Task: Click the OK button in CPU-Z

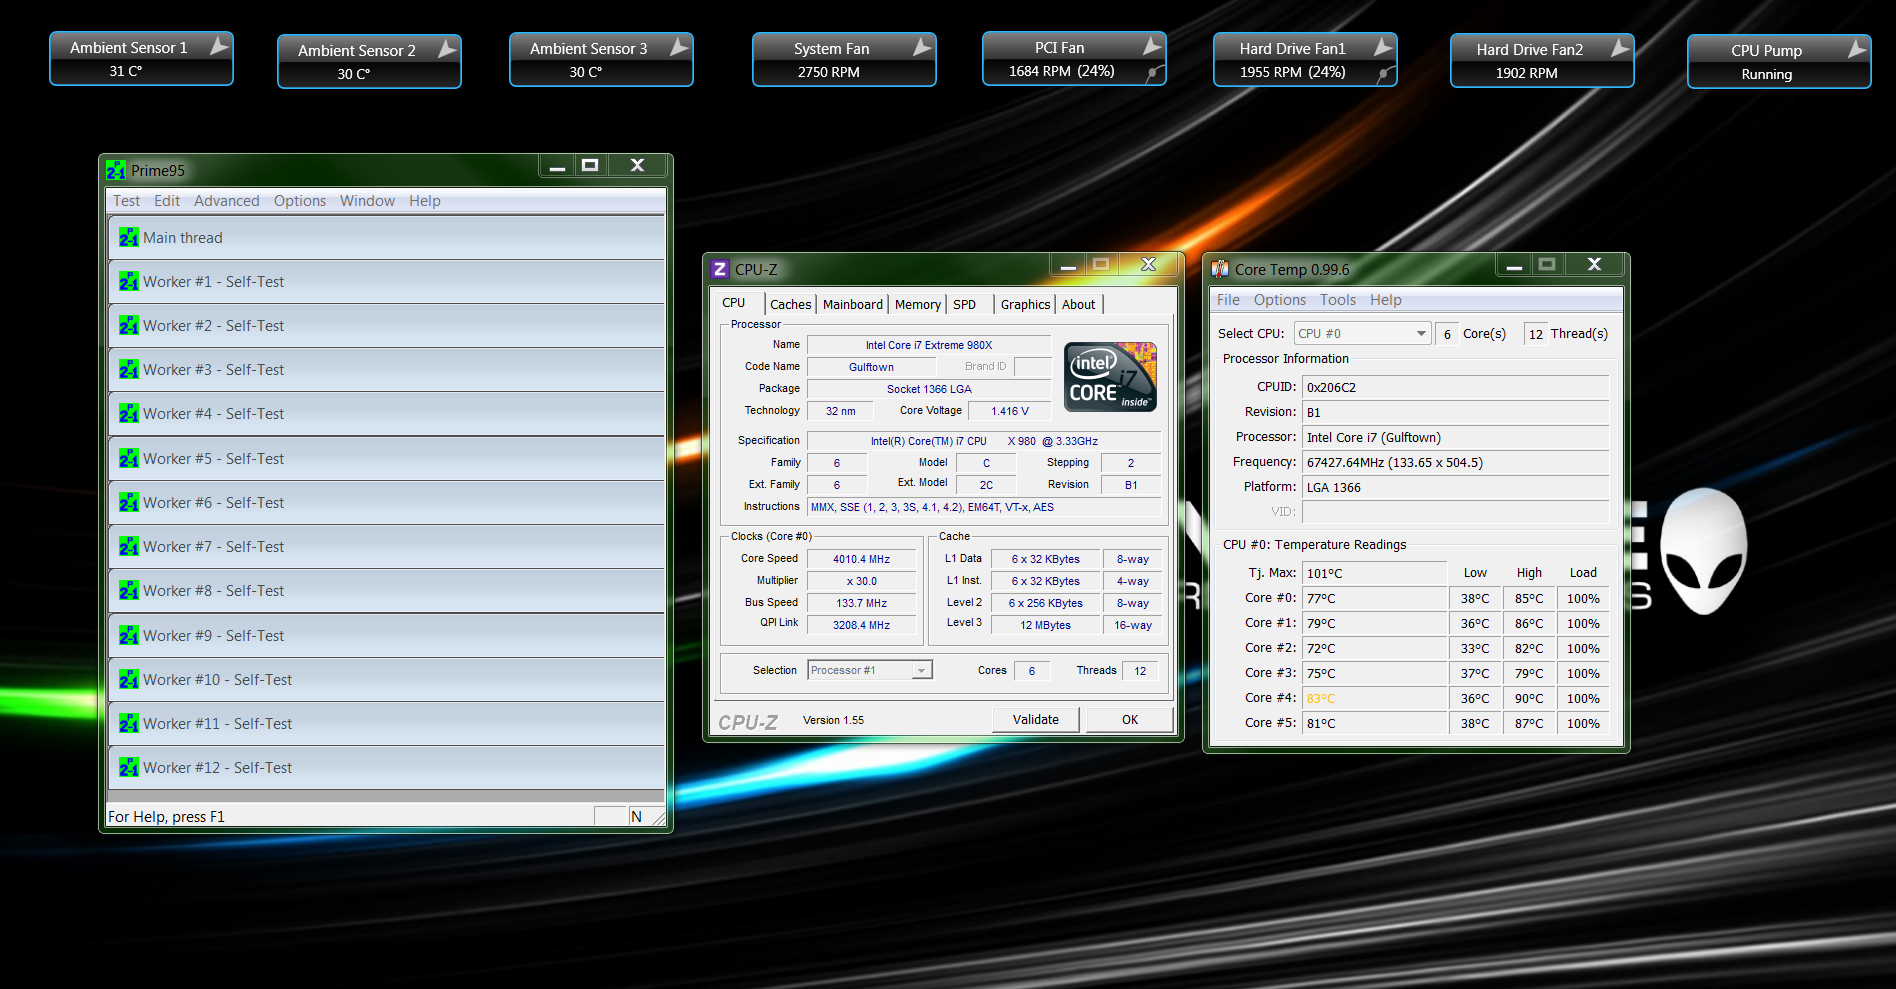Action: (x=1130, y=720)
